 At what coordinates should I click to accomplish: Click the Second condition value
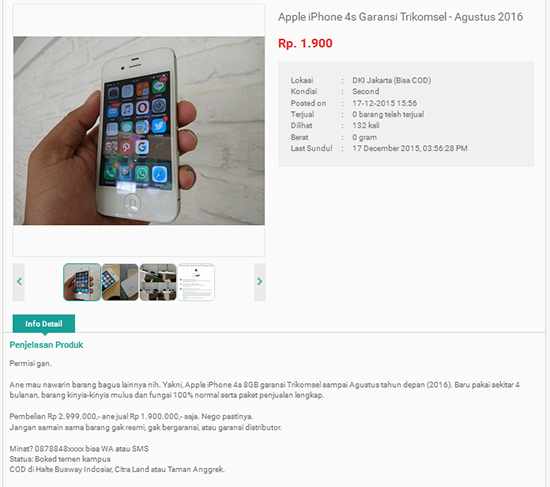(x=365, y=92)
